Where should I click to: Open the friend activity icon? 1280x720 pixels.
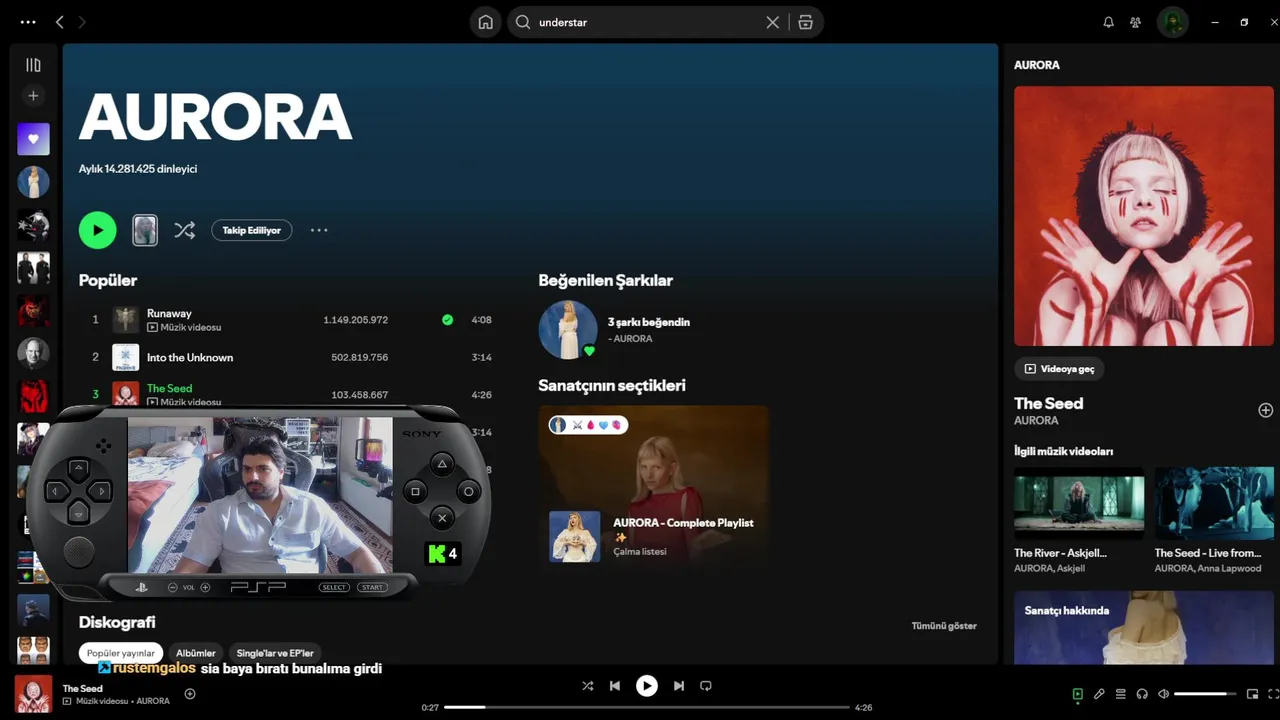click(1135, 22)
